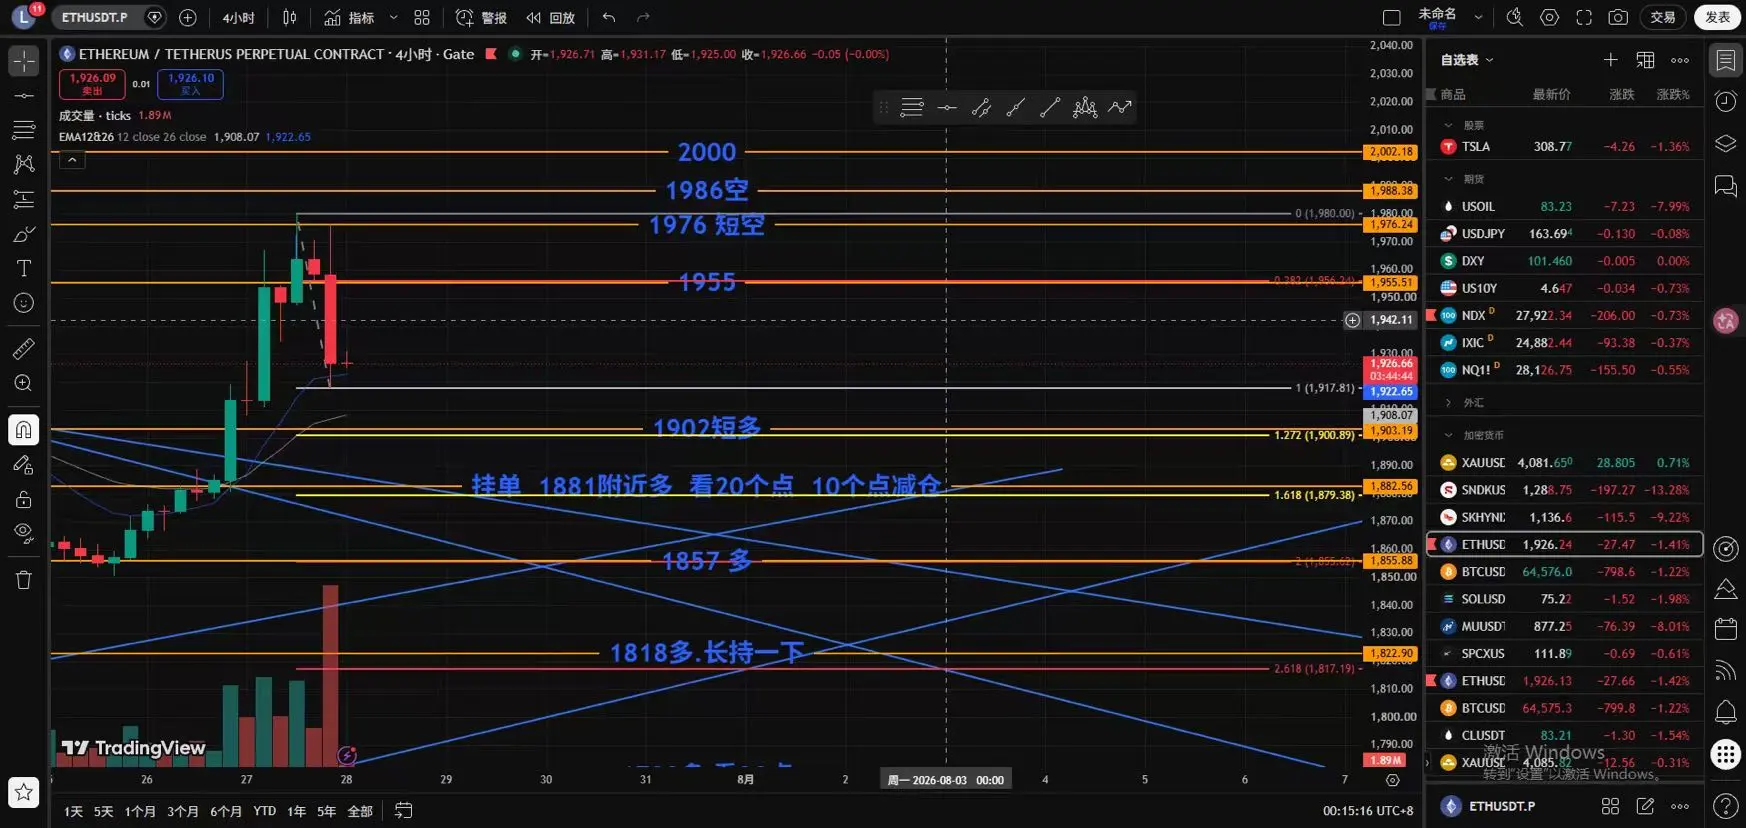Take a chart snapshot with camera

point(1618,17)
